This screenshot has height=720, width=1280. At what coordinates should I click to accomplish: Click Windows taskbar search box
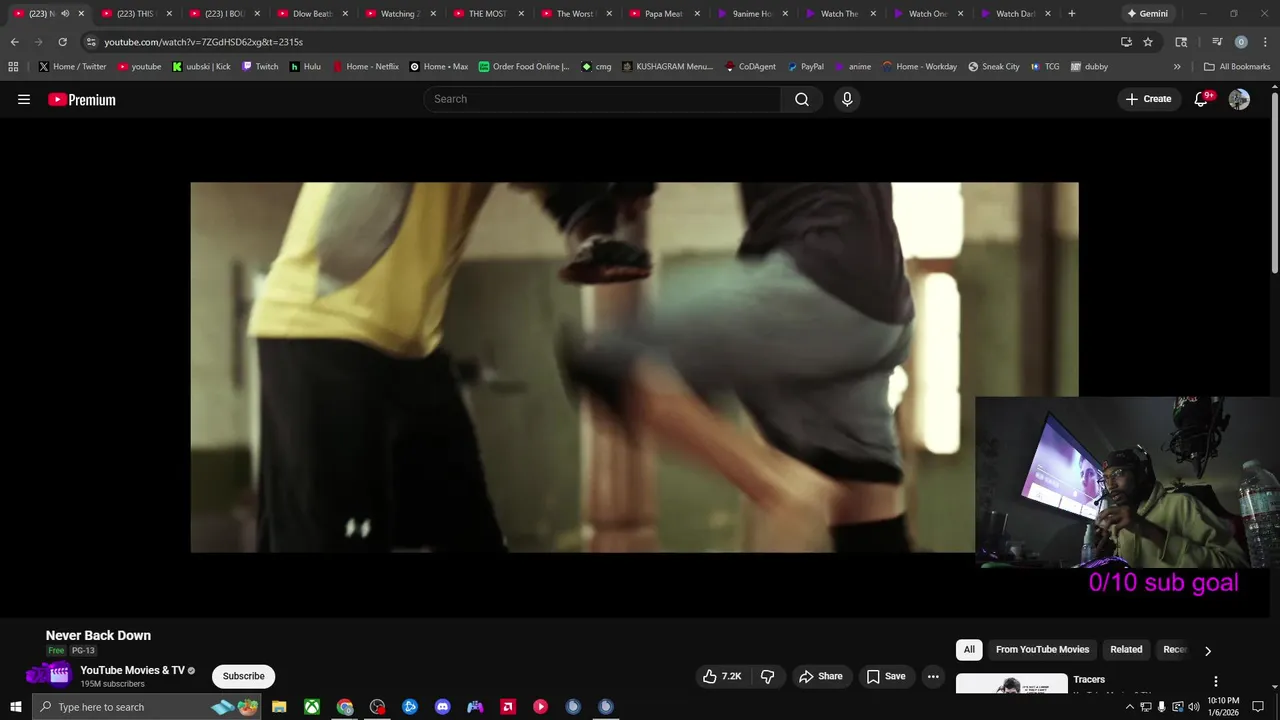point(147,707)
